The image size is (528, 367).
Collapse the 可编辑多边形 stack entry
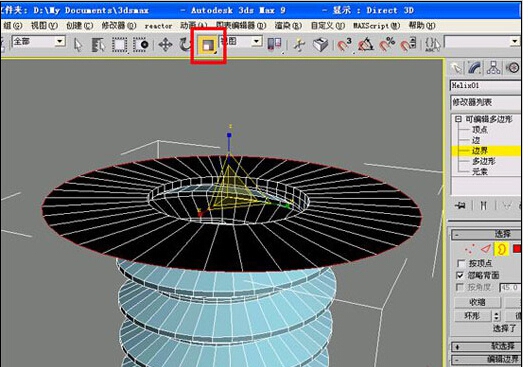click(x=458, y=119)
